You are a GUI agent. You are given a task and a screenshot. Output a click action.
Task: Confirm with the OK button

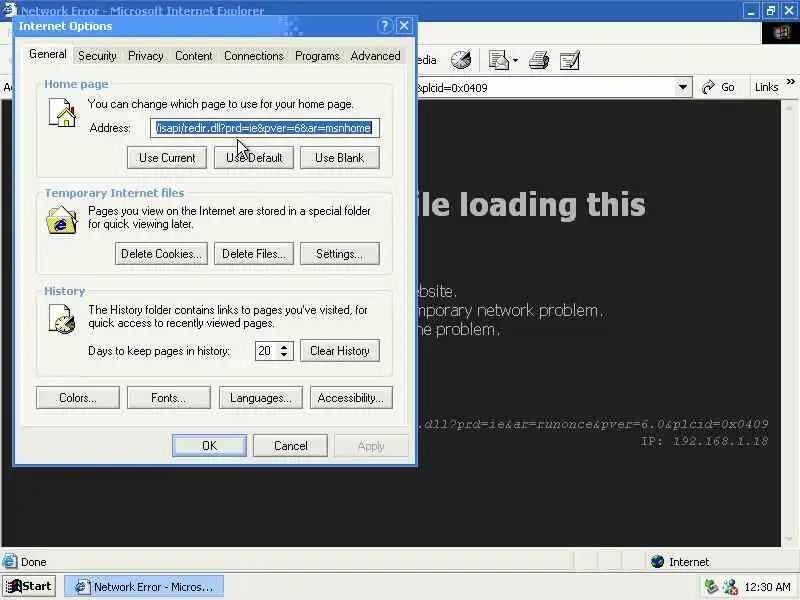coord(209,445)
